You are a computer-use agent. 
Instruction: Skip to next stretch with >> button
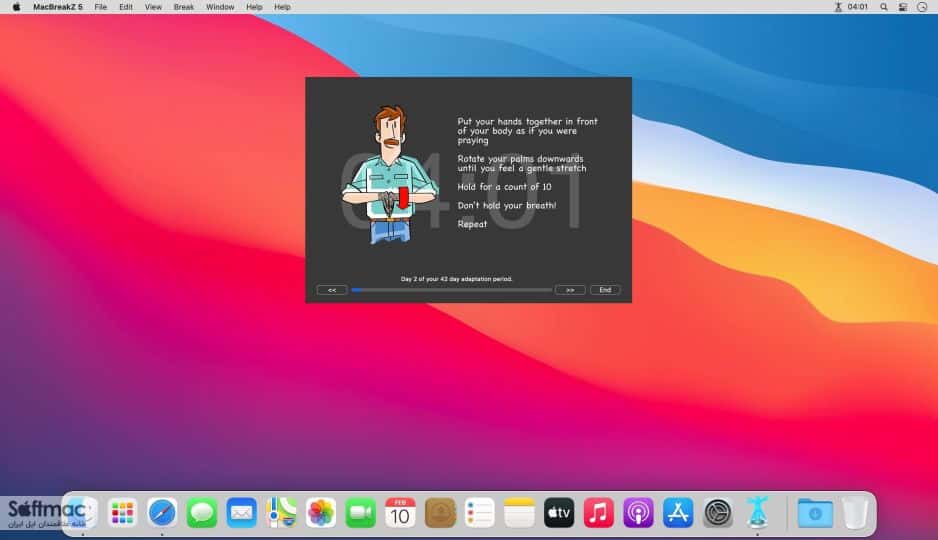coord(570,290)
